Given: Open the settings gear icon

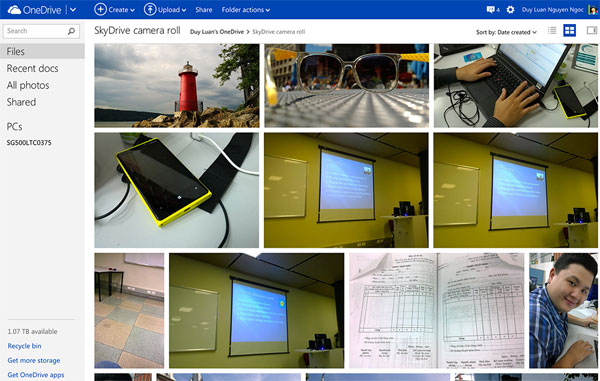Looking at the screenshot, I should (x=510, y=10).
